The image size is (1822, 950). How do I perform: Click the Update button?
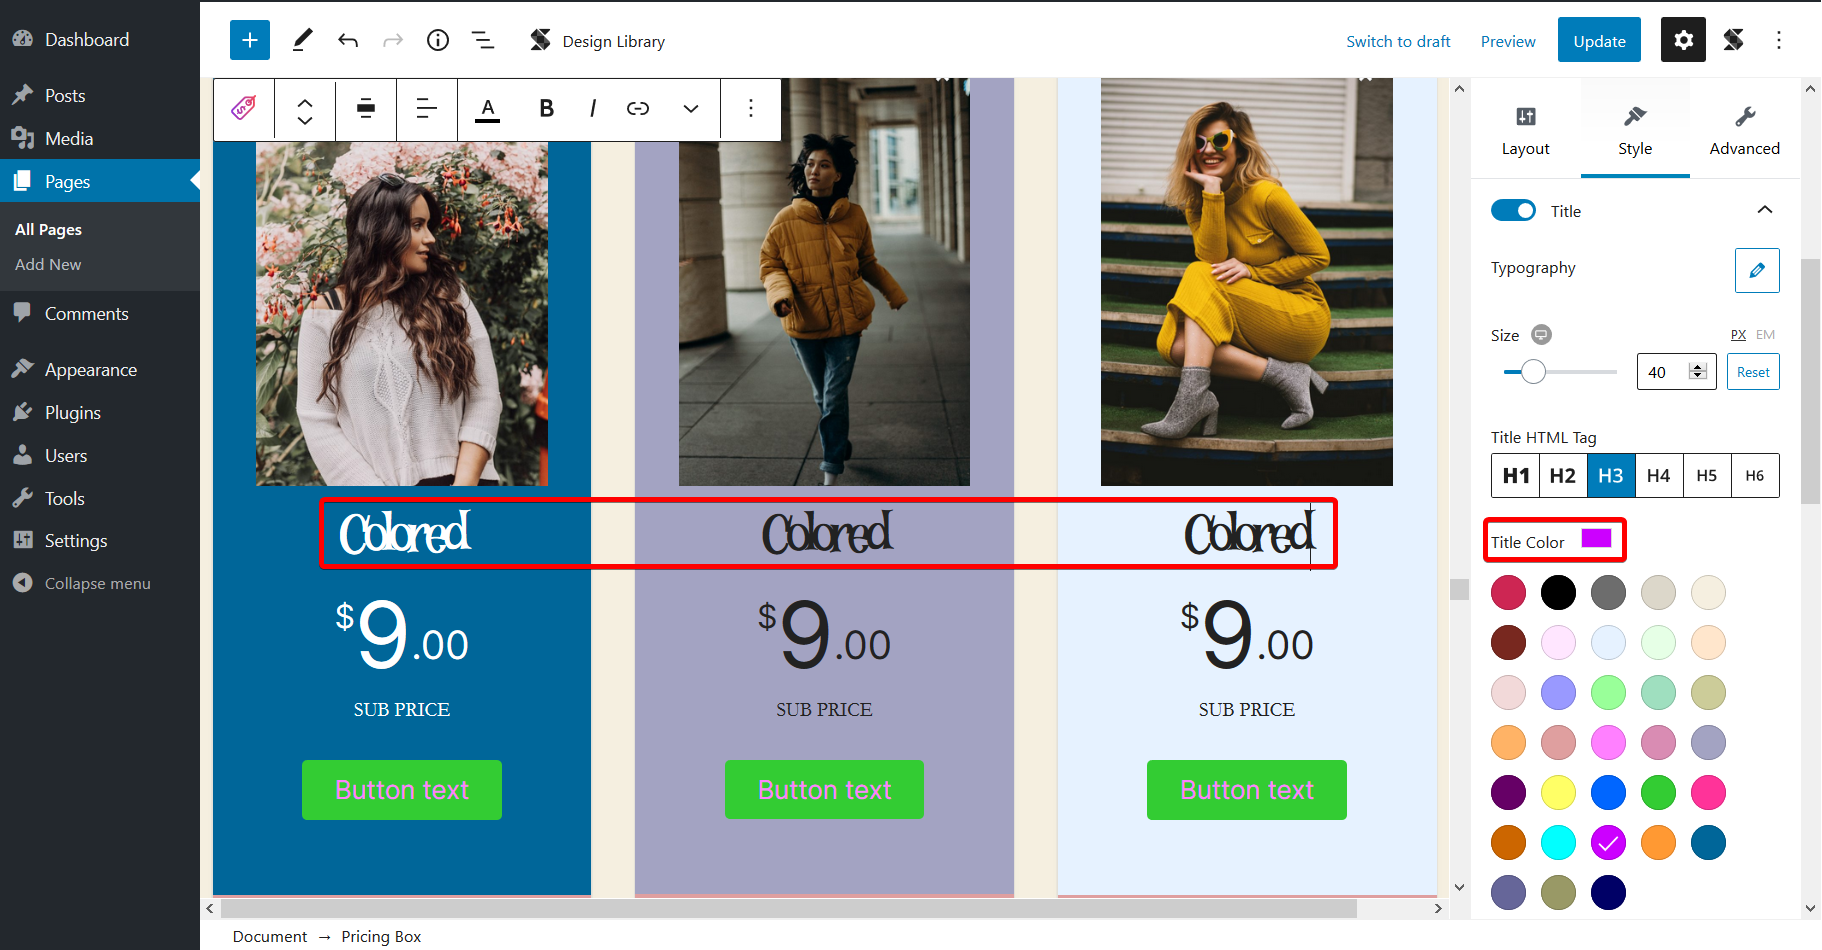(1599, 40)
